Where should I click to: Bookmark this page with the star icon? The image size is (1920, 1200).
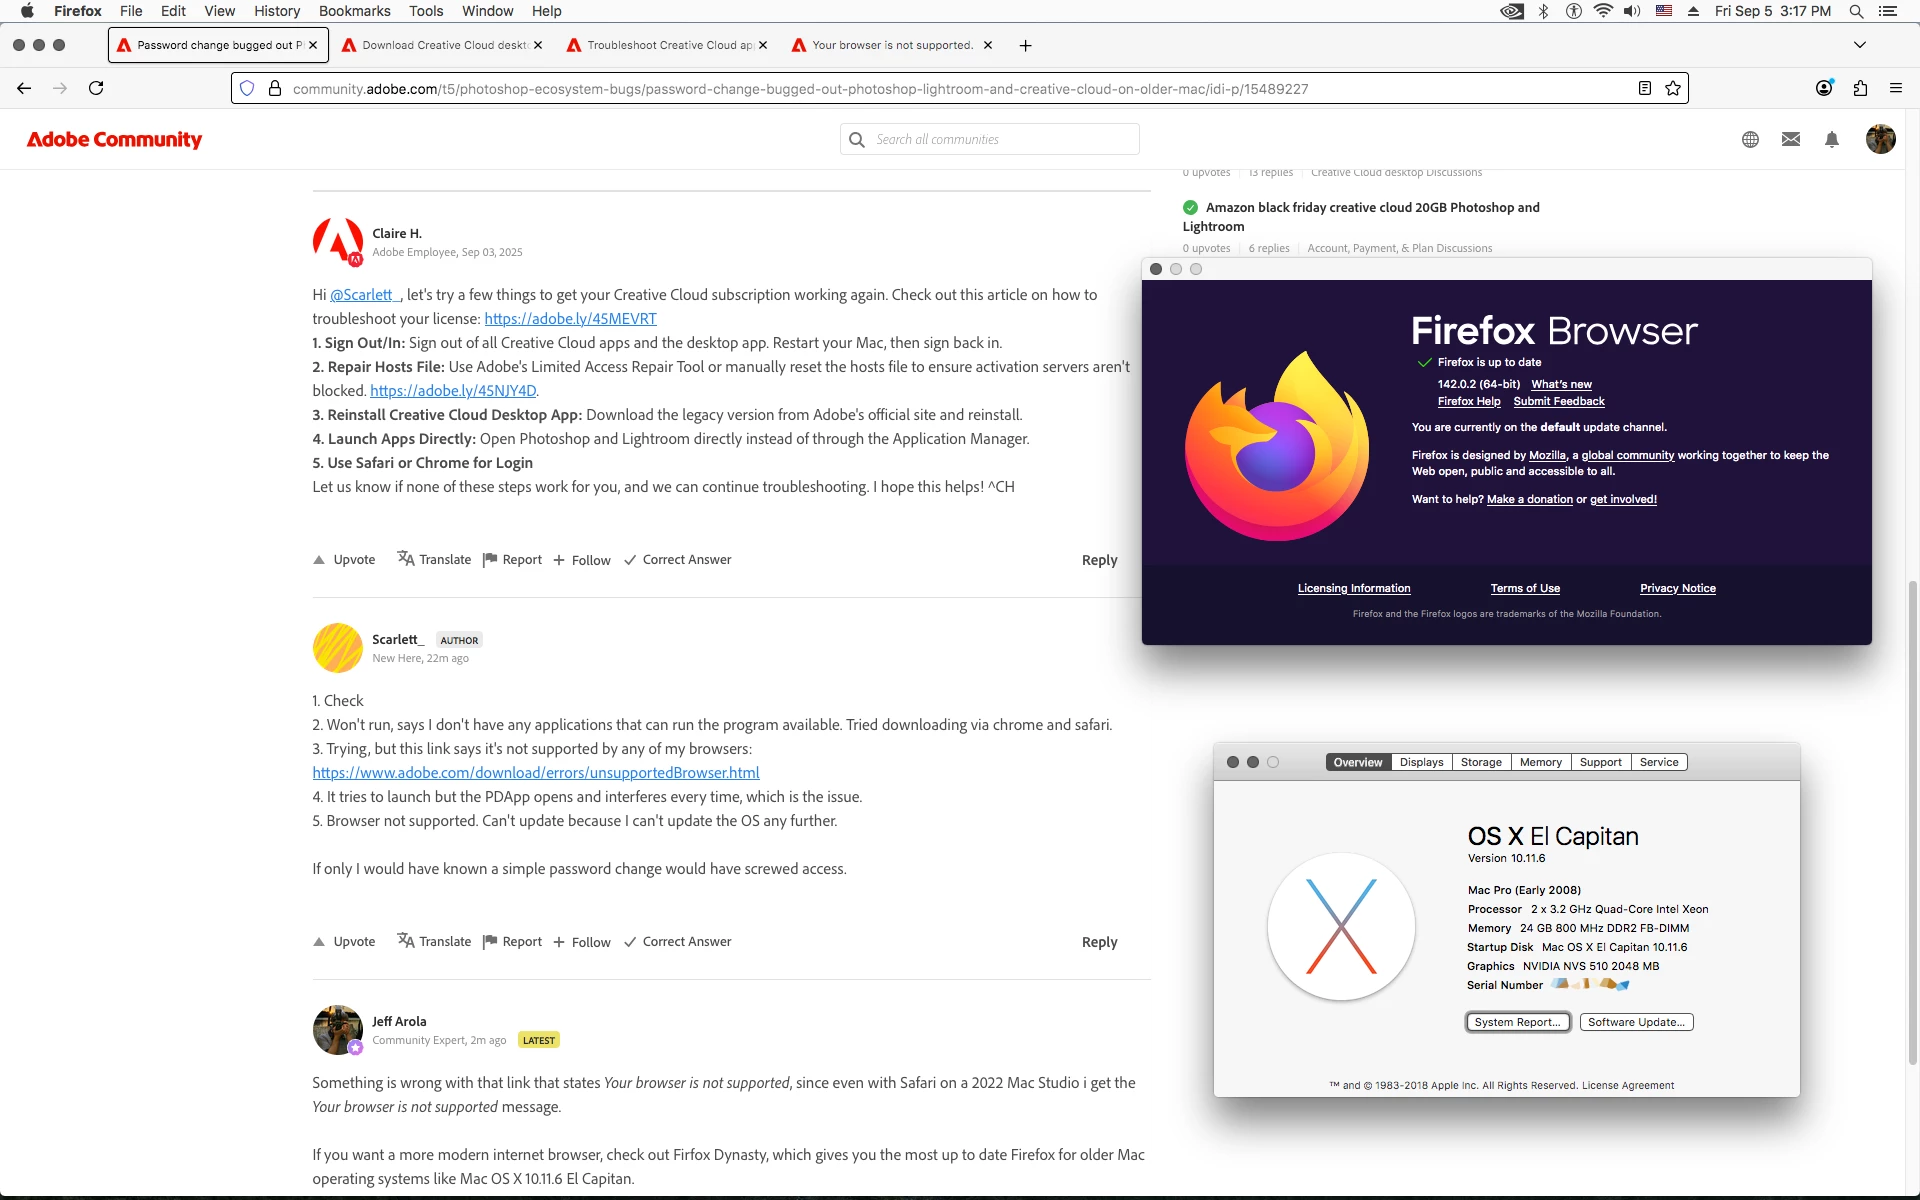[1673, 88]
